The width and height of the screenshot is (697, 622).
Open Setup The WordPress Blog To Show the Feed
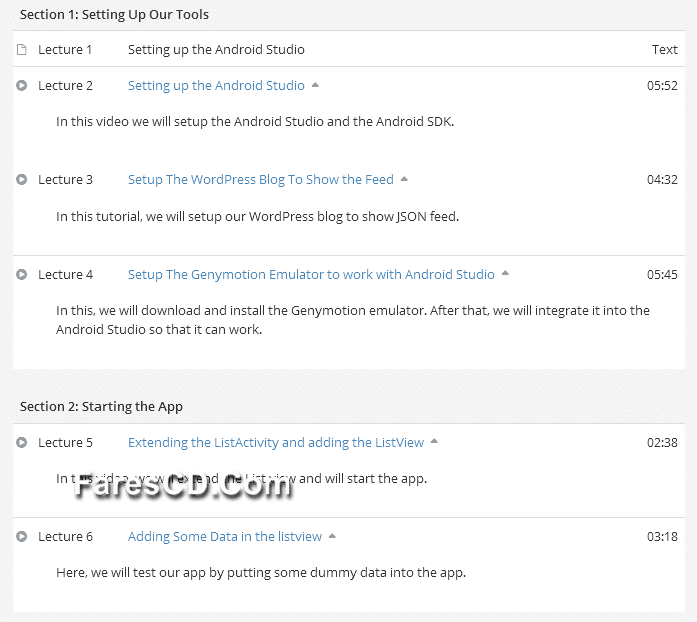pyautogui.click(x=261, y=180)
